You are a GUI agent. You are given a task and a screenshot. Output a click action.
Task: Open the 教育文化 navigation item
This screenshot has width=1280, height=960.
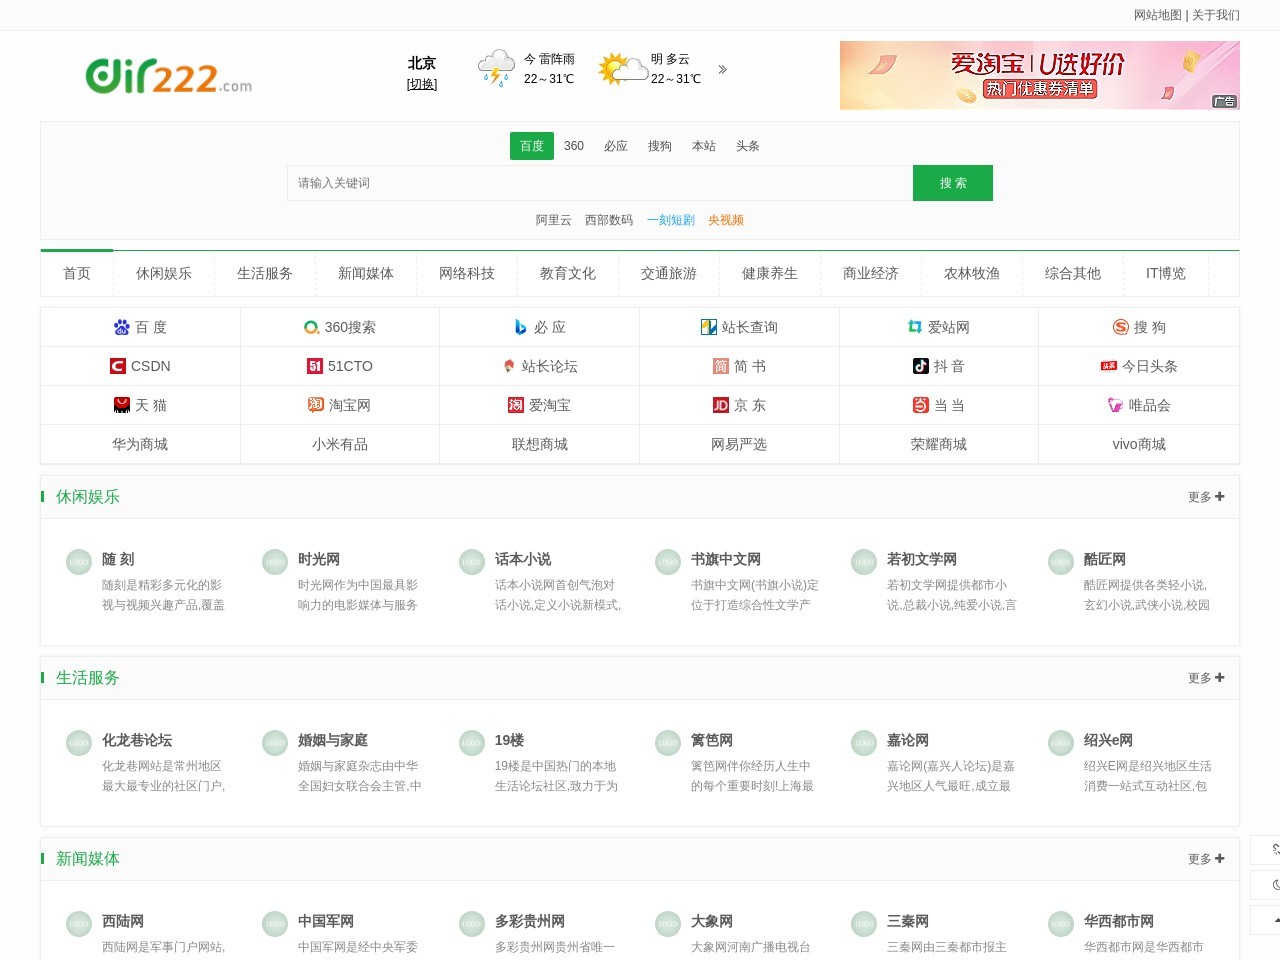(x=568, y=274)
